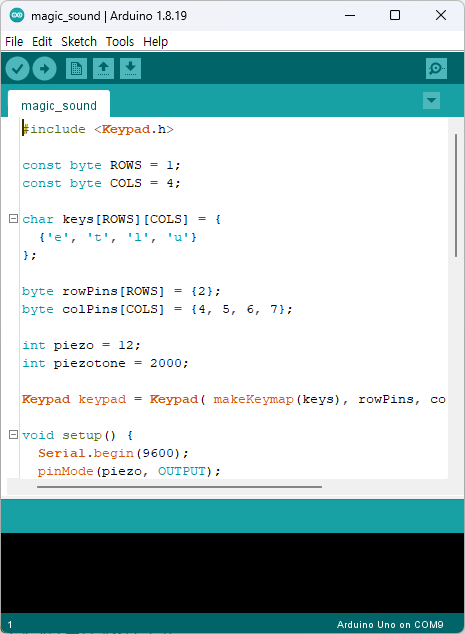Click the 'const byte ROWS = 1;' line
The width and height of the screenshot is (465, 634).
click(x=101, y=165)
